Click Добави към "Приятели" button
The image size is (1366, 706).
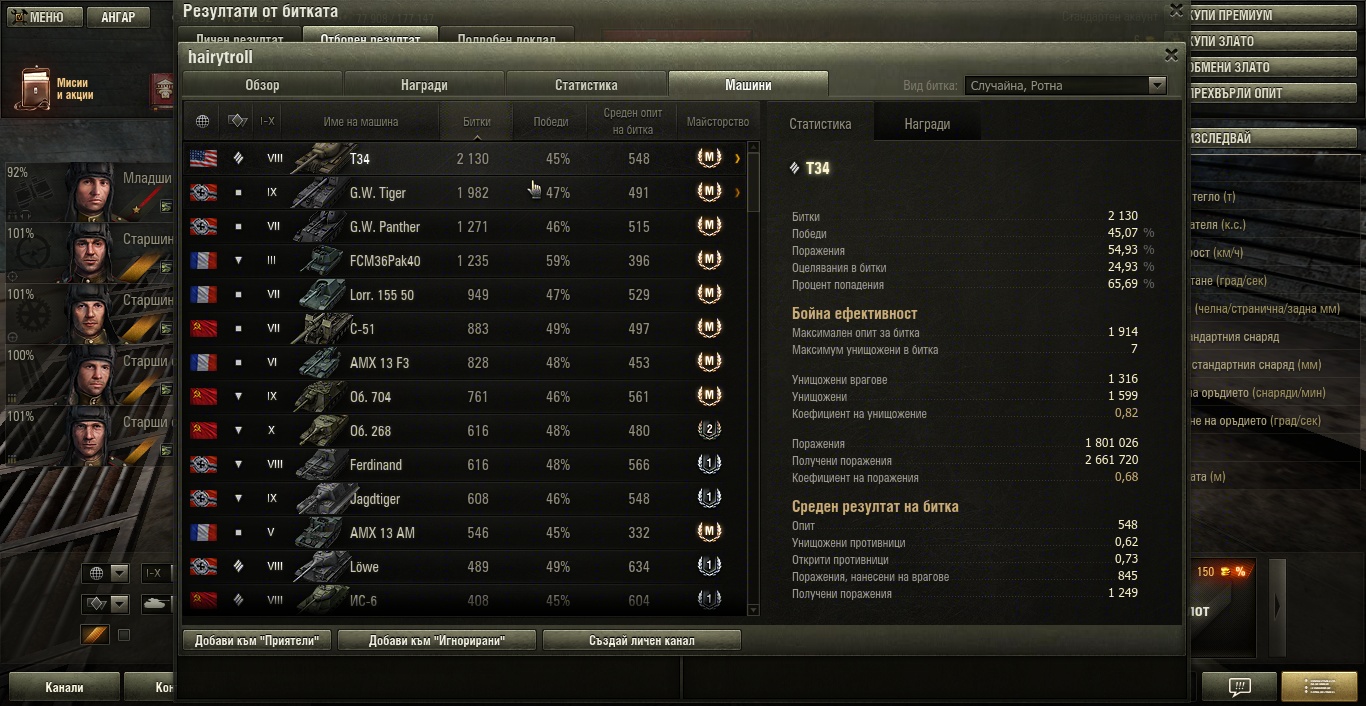pyautogui.click(x=257, y=640)
